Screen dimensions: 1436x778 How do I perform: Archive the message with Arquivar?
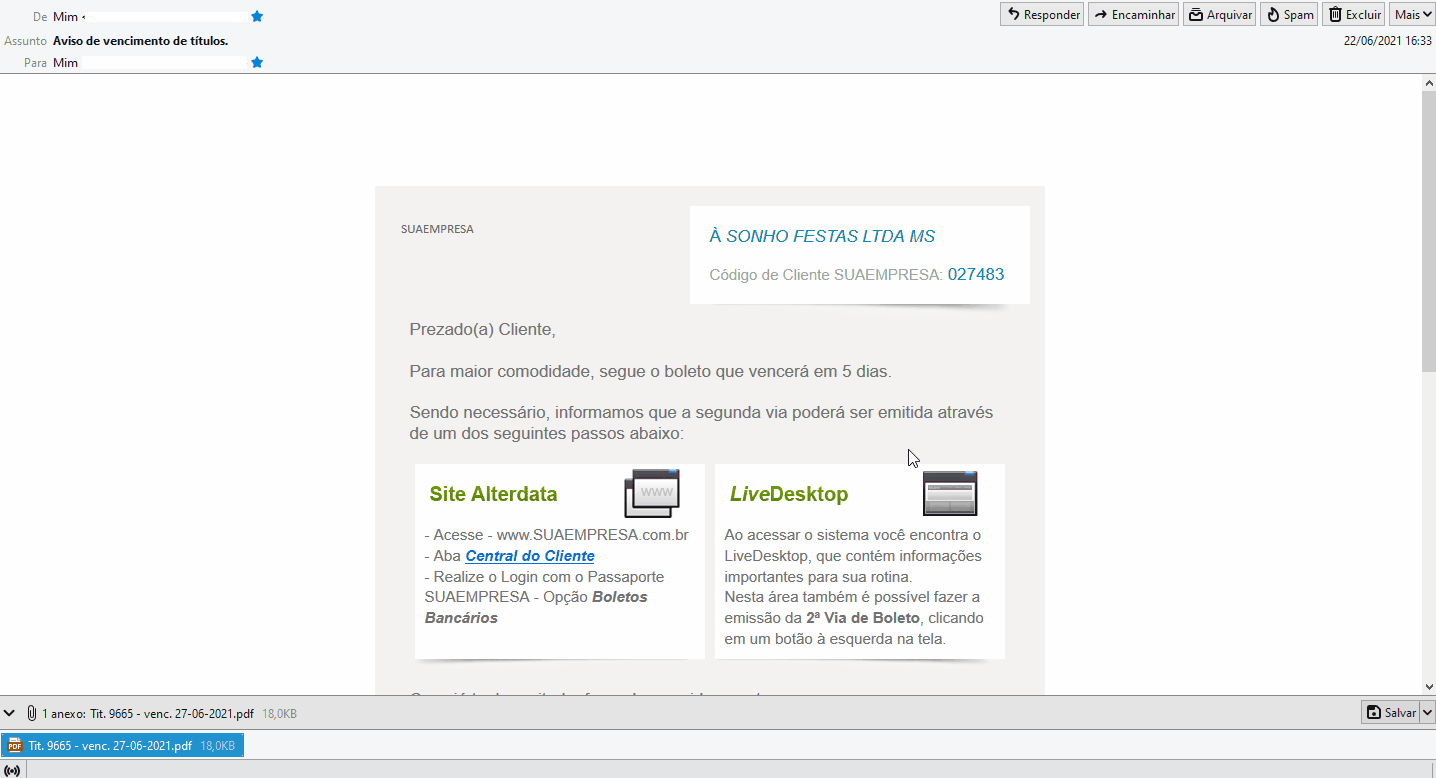(x=1219, y=15)
